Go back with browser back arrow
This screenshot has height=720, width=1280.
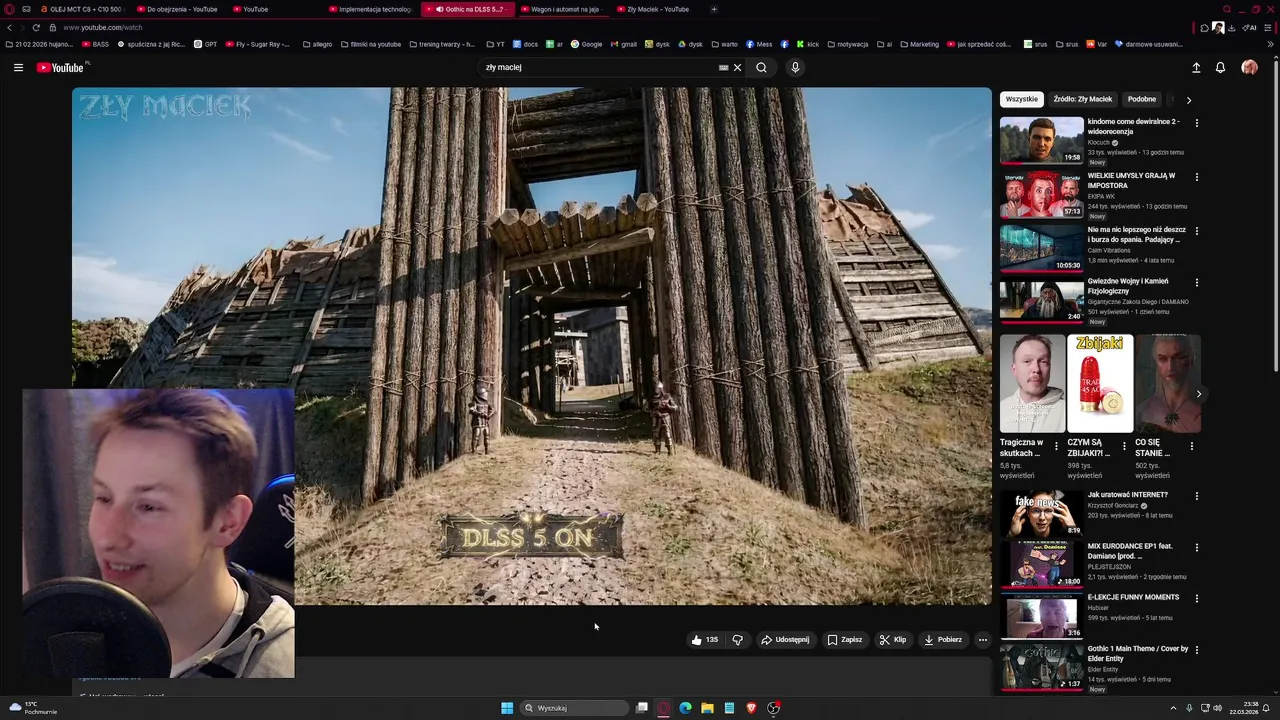(x=10, y=28)
